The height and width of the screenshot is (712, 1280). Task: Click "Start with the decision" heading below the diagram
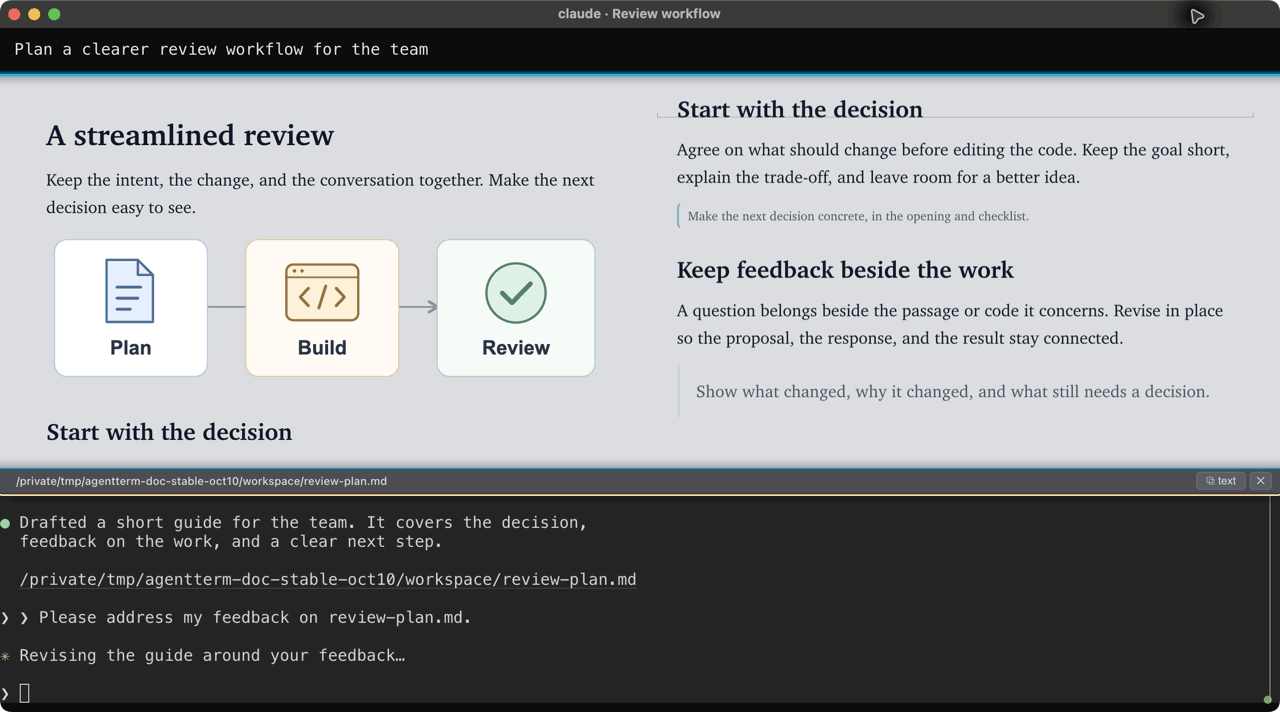pyautogui.click(x=169, y=432)
